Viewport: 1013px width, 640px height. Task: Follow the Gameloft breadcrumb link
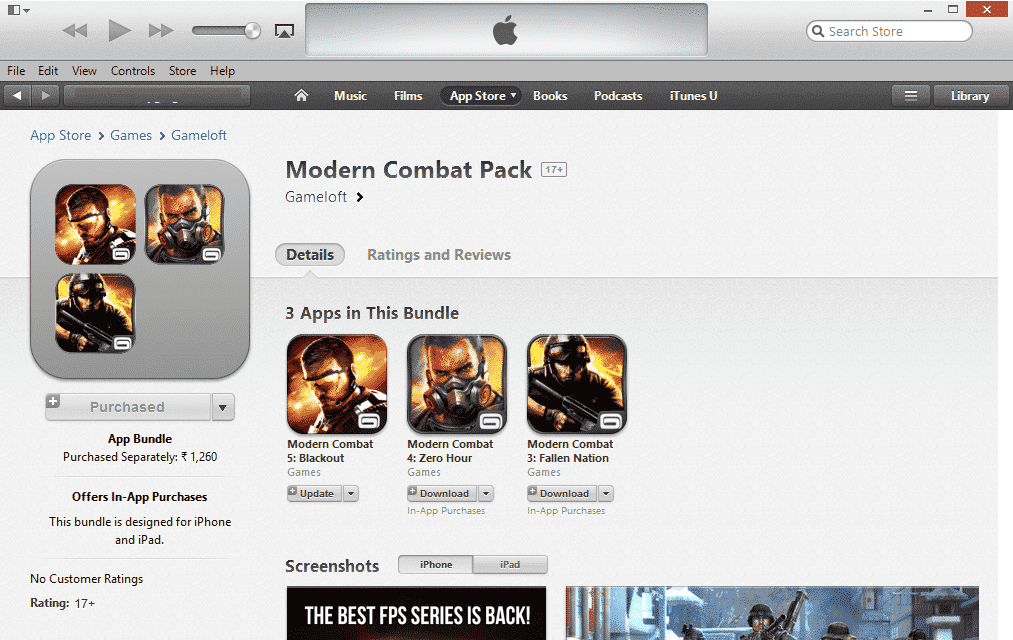(x=199, y=135)
